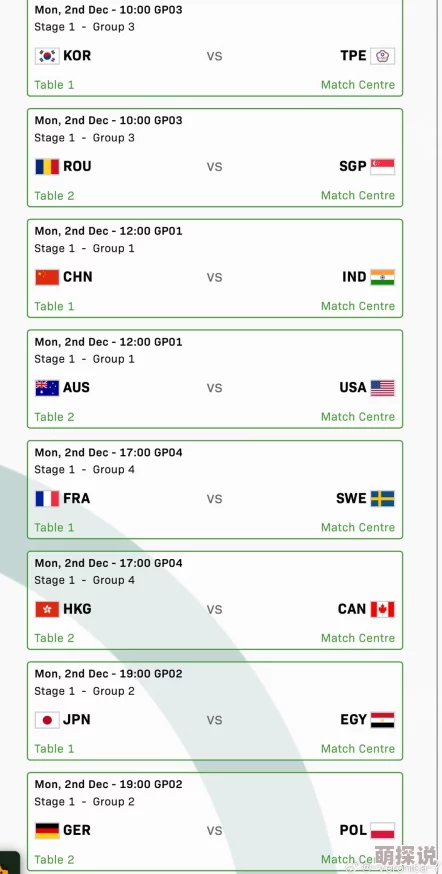Click the Australia flag icon
This screenshot has height=874, width=442.
coord(47,388)
